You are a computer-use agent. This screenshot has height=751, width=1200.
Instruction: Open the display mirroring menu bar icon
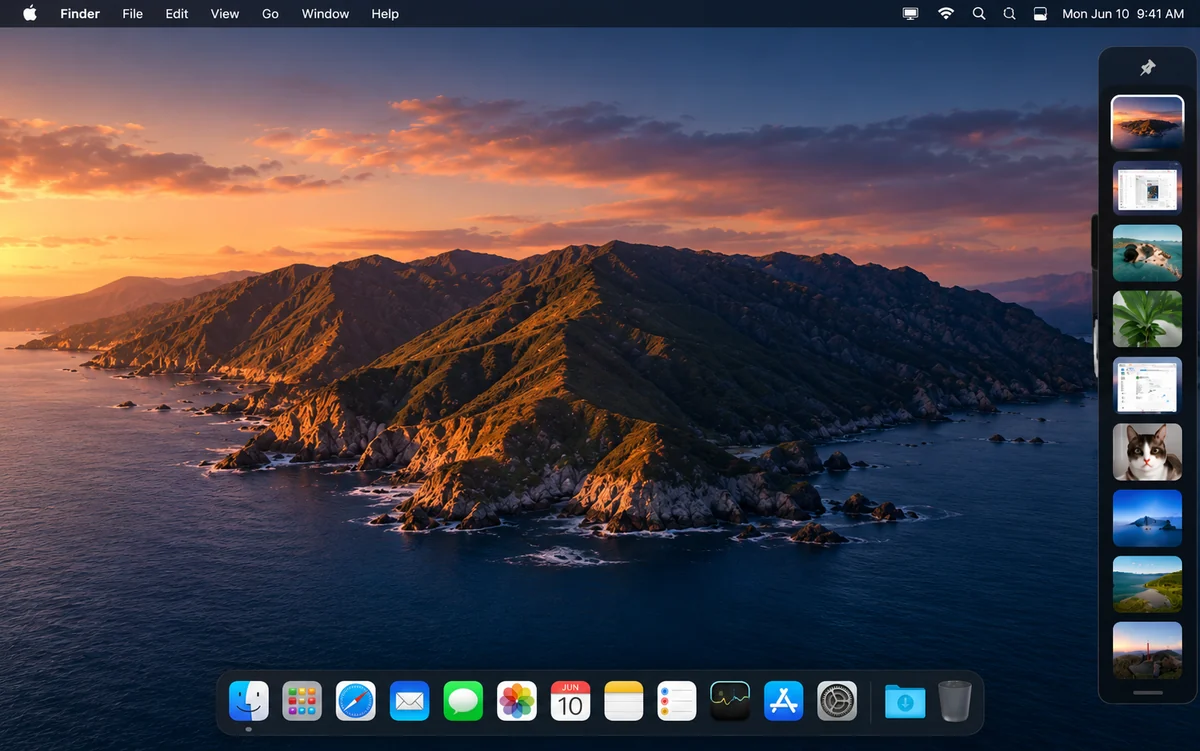[x=910, y=14]
